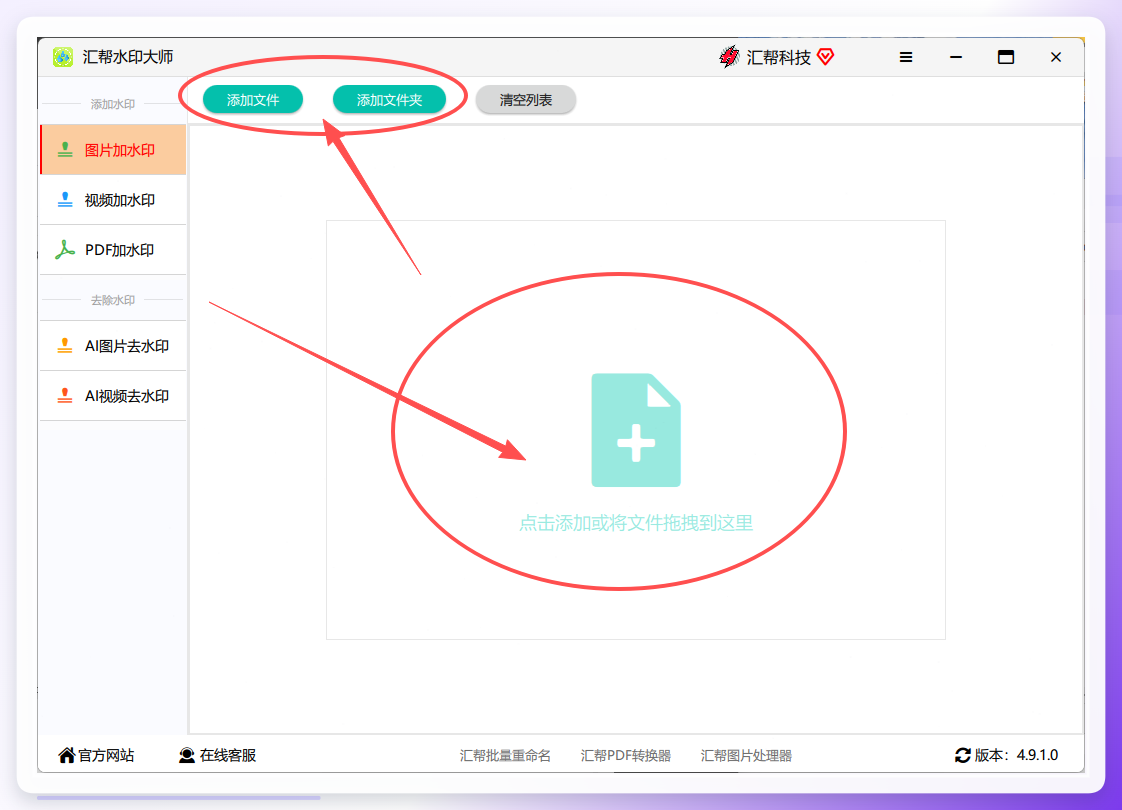
Task: Click the refresh icon beside 版本
Action: point(962,755)
